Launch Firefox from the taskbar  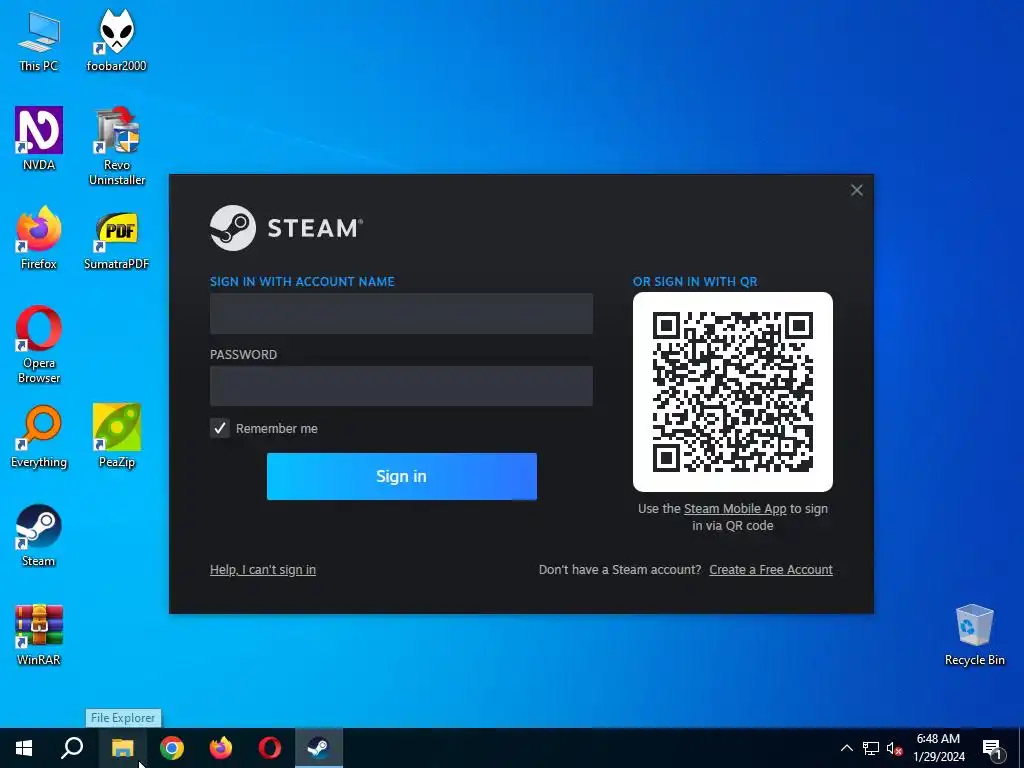221,748
